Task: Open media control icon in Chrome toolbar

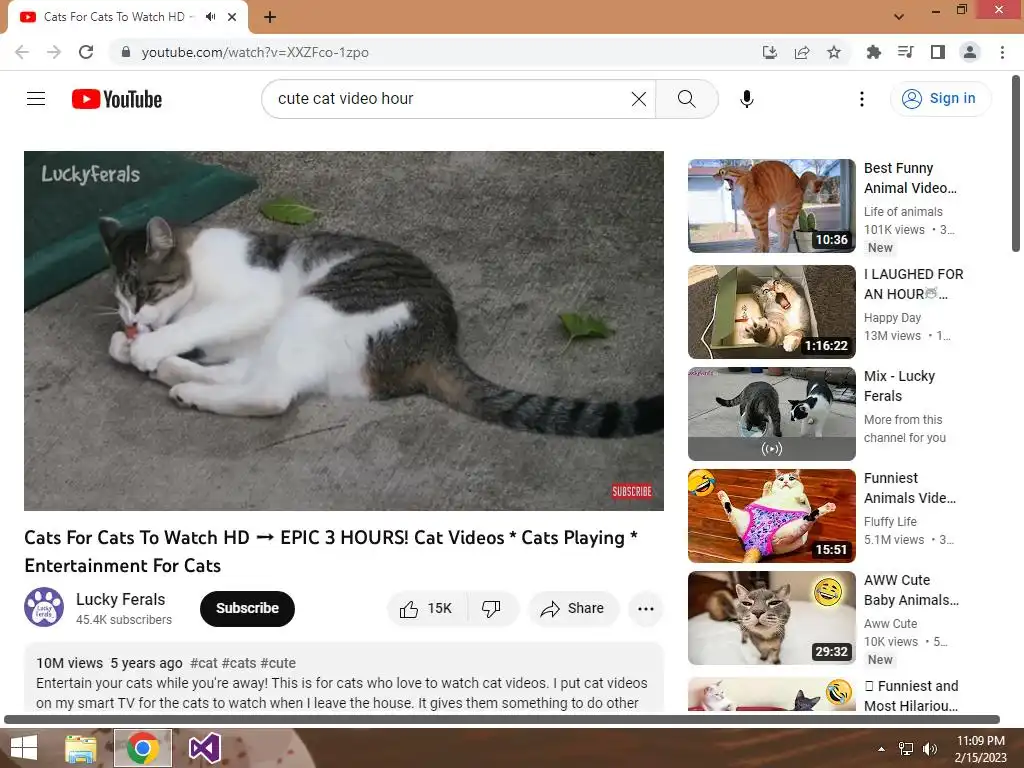Action: 905,52
